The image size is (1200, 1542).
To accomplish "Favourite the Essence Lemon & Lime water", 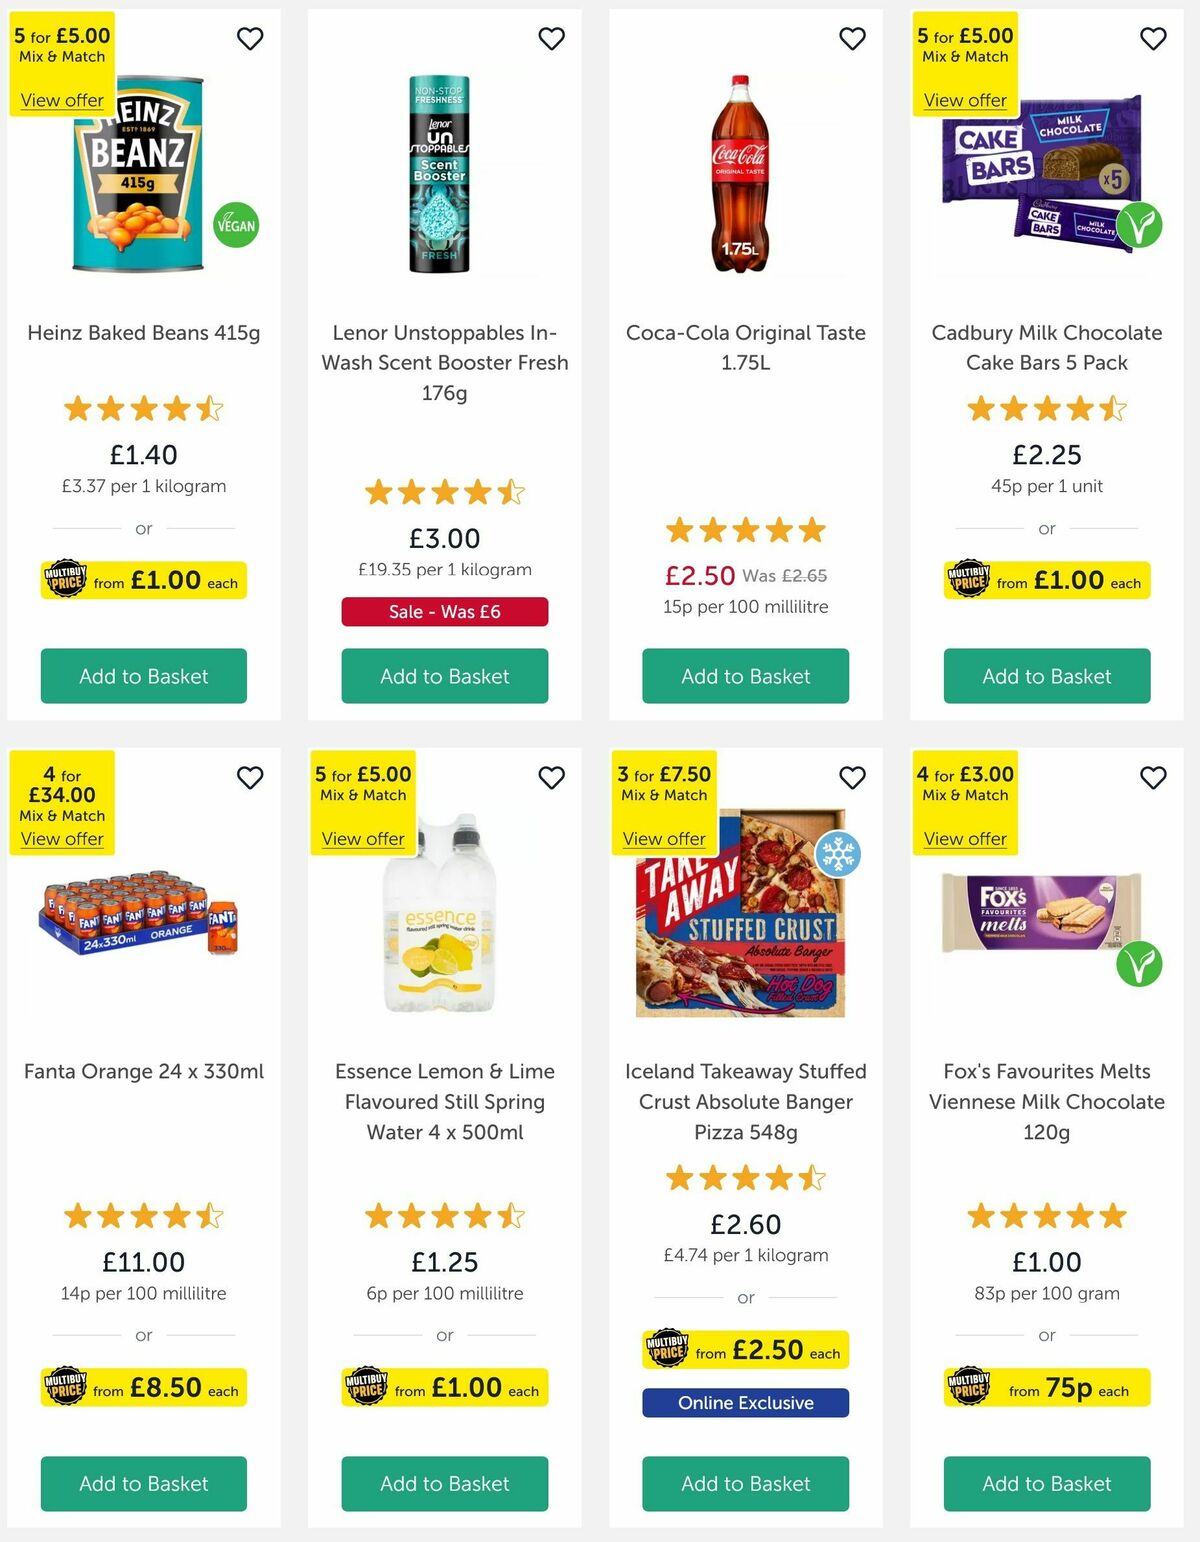I will pyautogui.click(x=551, y=777).
